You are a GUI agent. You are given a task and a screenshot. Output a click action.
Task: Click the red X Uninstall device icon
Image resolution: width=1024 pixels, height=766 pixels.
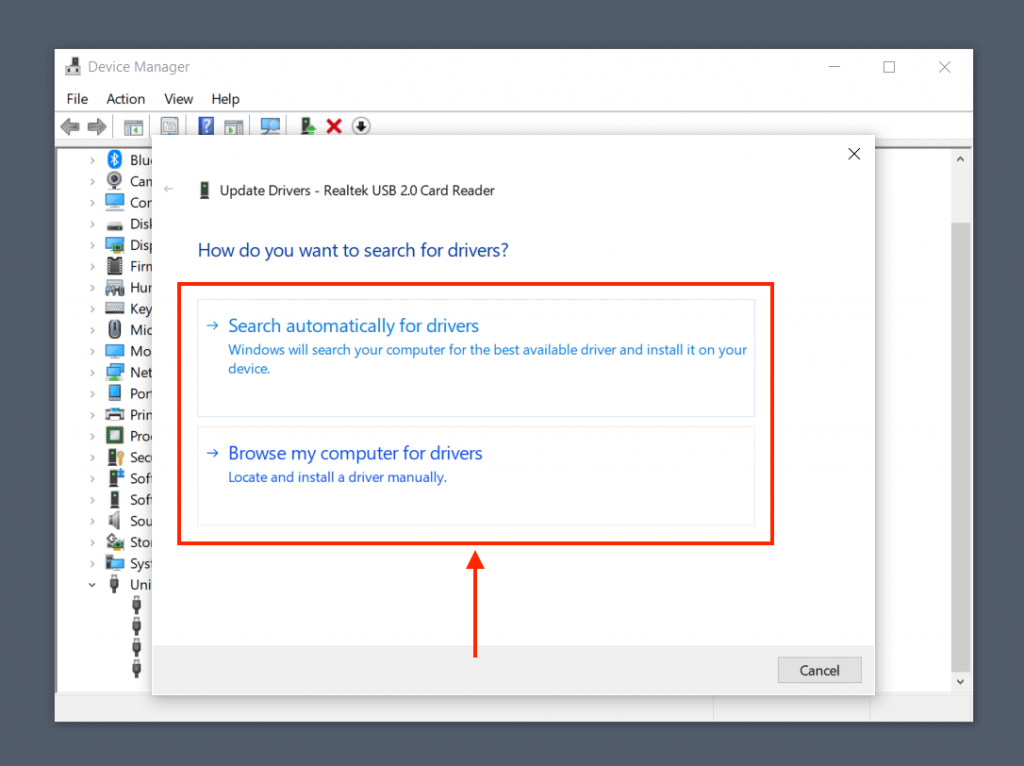(x=334, y=126)
